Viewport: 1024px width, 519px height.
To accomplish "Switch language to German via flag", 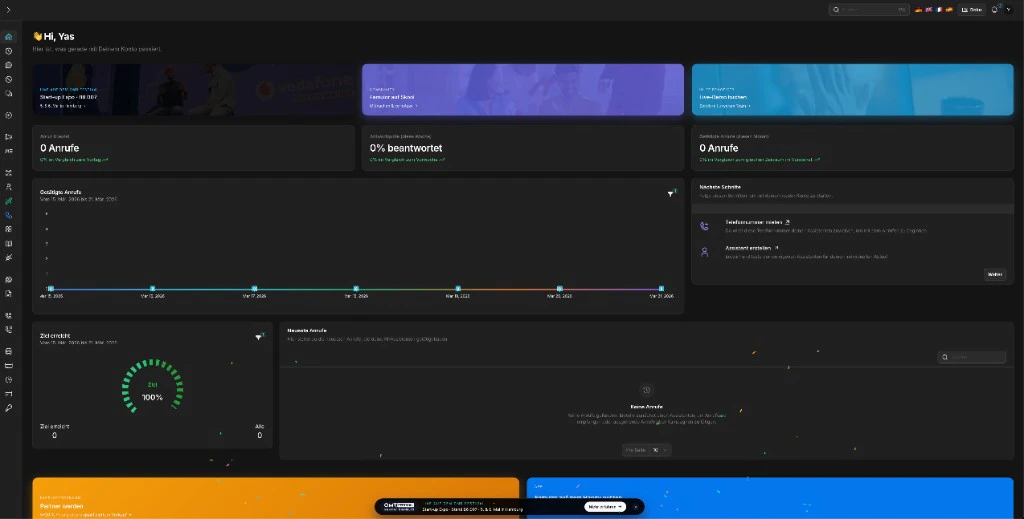I will click(918, 10).
